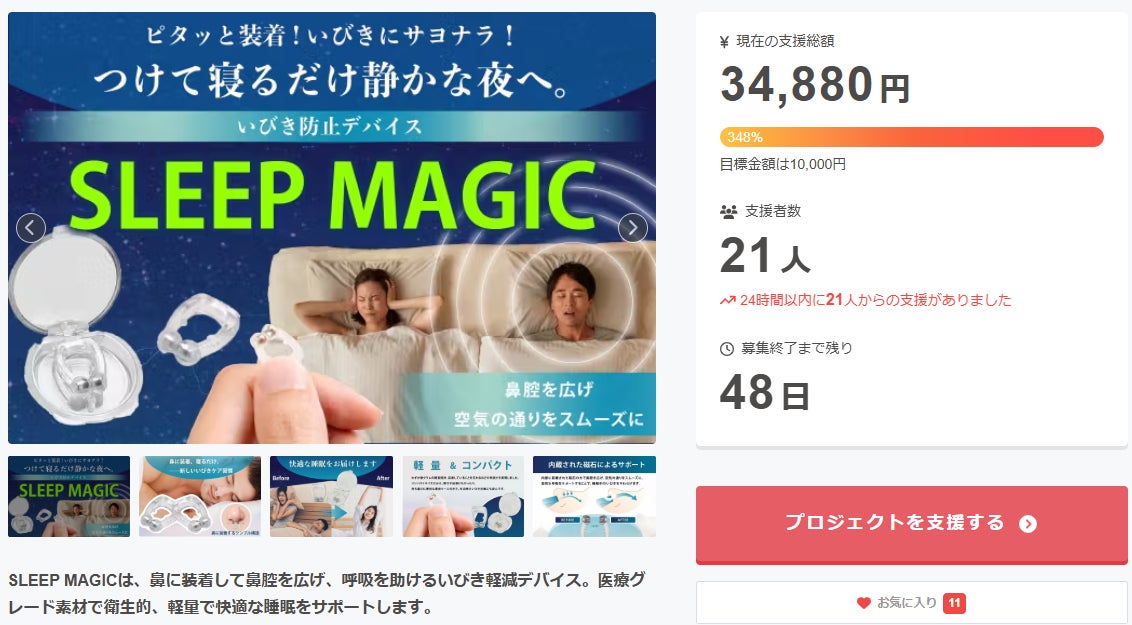The image size is (1132, 625).
Task: Show the previous carousel image
Action: click(30, 228)
